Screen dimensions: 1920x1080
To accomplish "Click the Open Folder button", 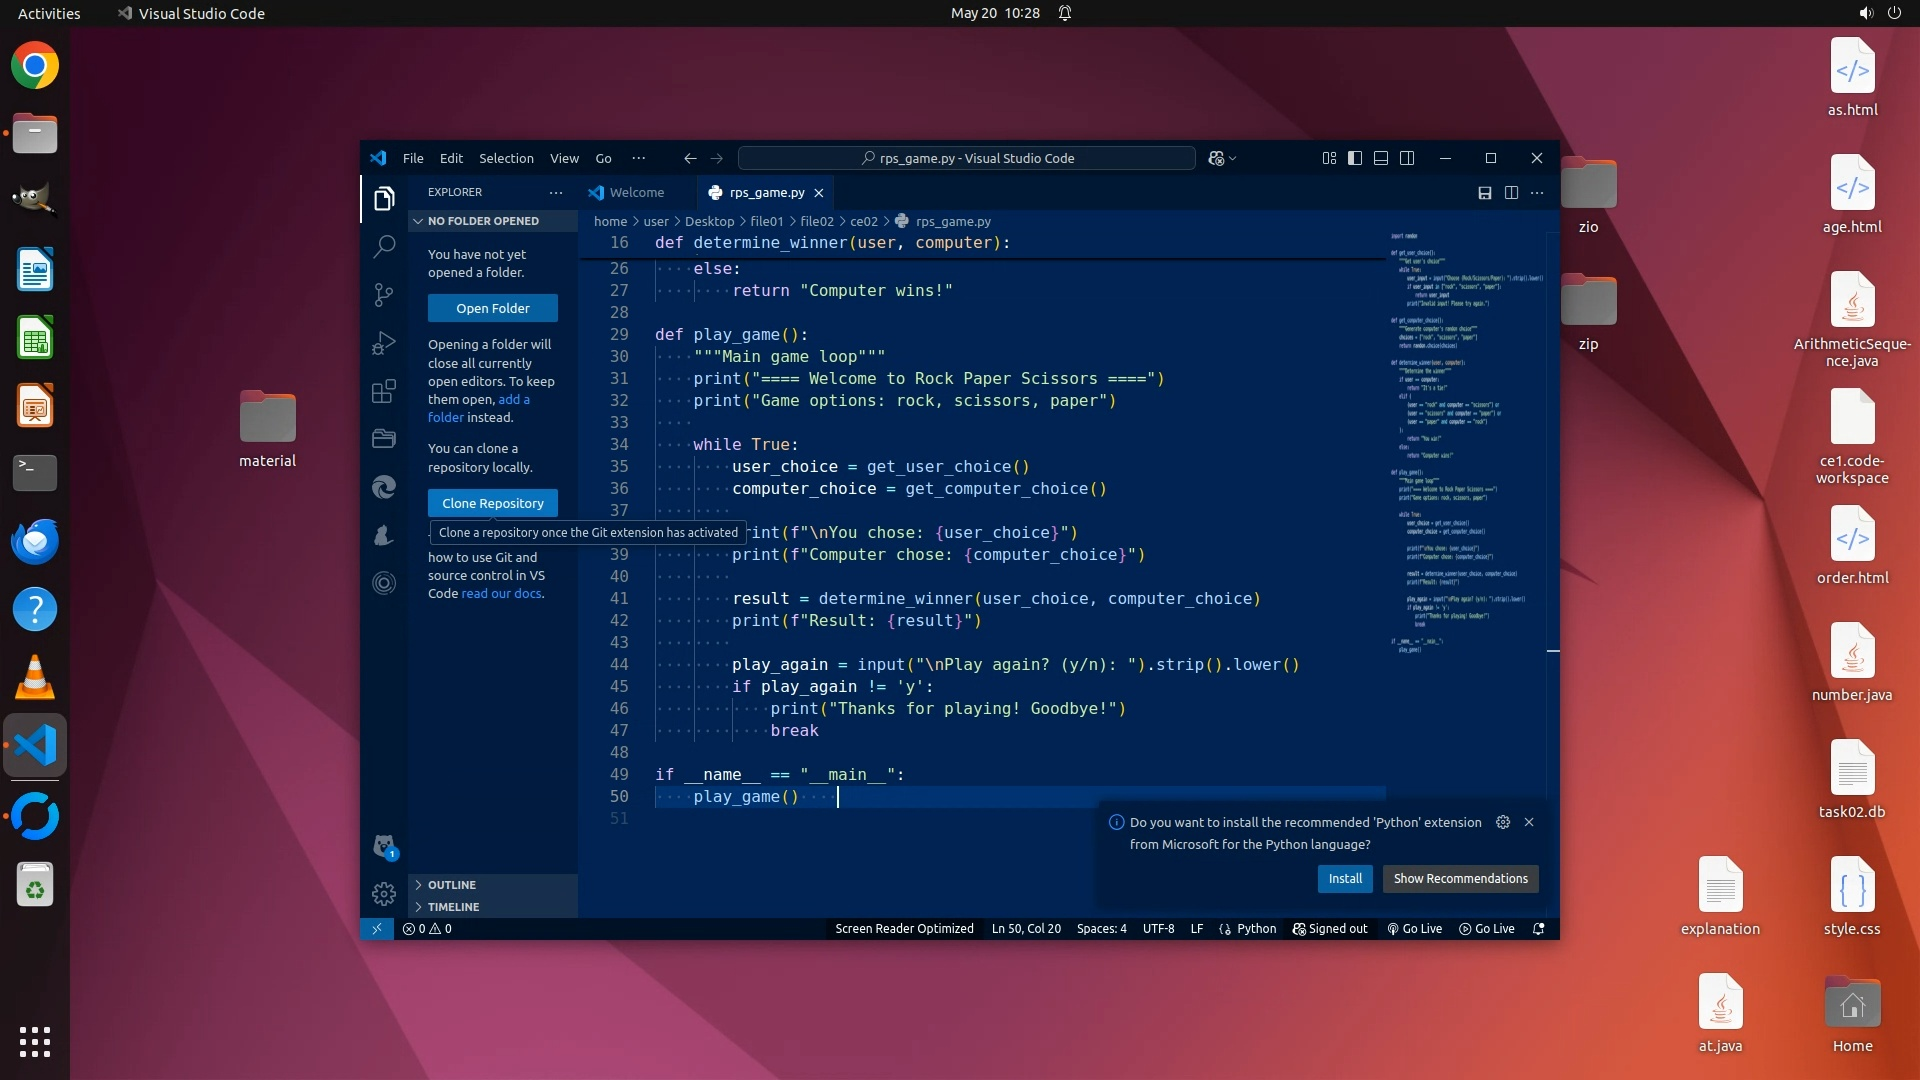I will pos(493,308).
